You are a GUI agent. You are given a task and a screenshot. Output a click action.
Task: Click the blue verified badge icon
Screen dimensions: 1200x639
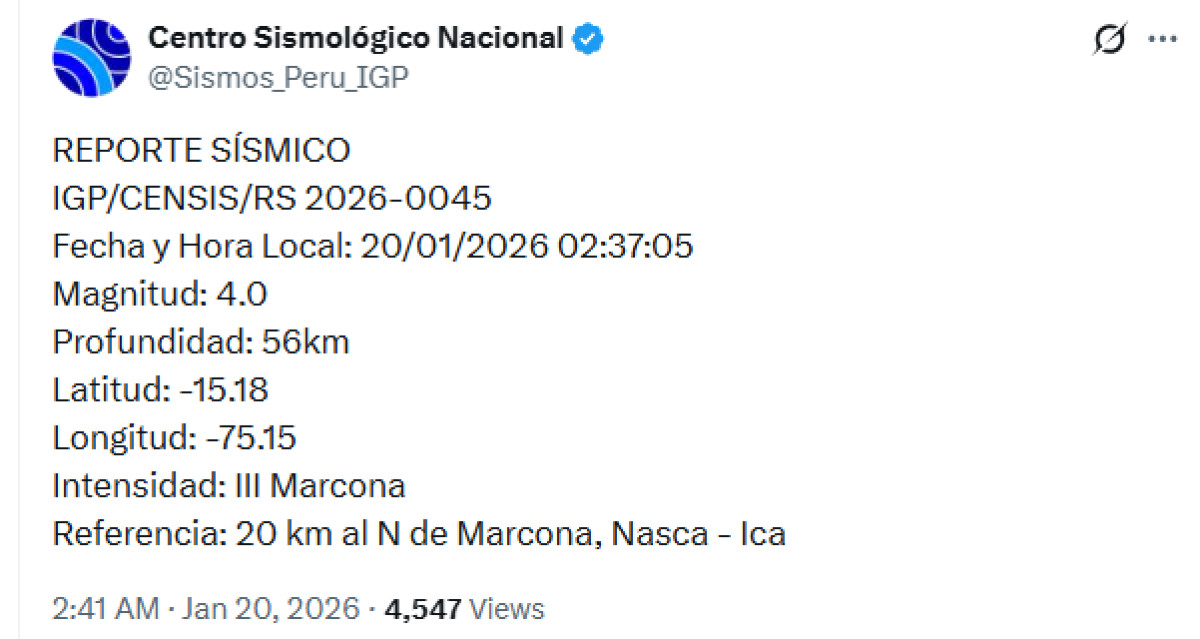[x=587, y=39]
